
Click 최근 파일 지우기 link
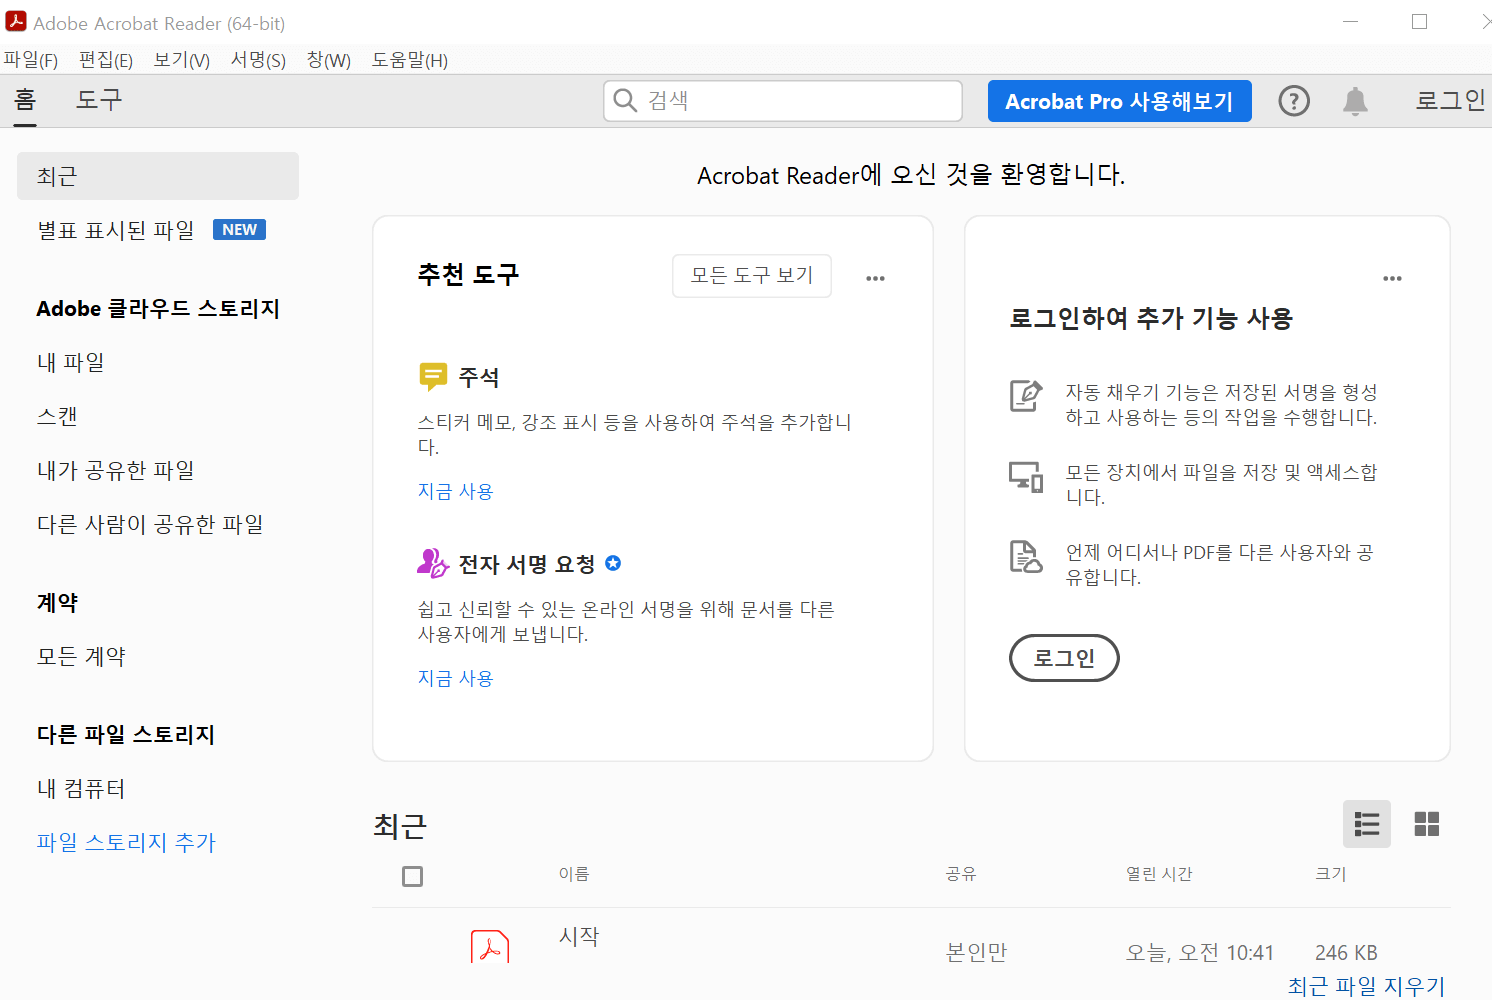[1366, 986]
